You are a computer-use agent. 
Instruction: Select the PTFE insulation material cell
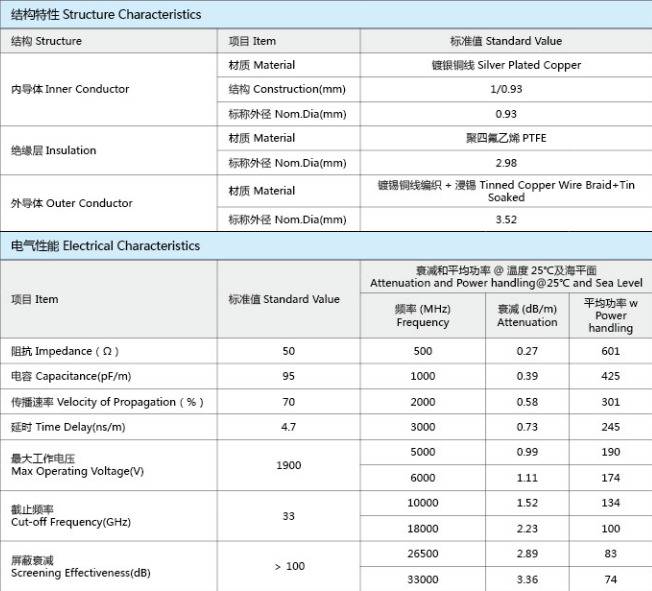pos(505,138)
